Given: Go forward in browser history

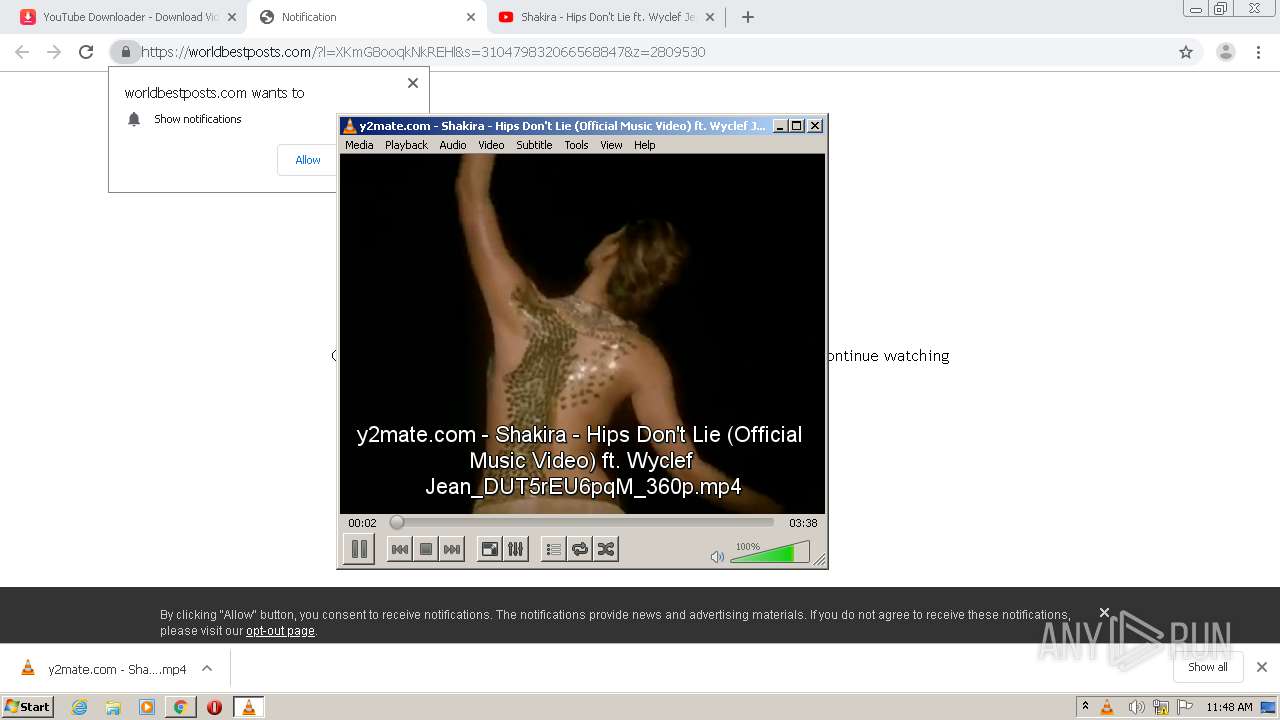Looking at the screenshot, I should 54,52.
